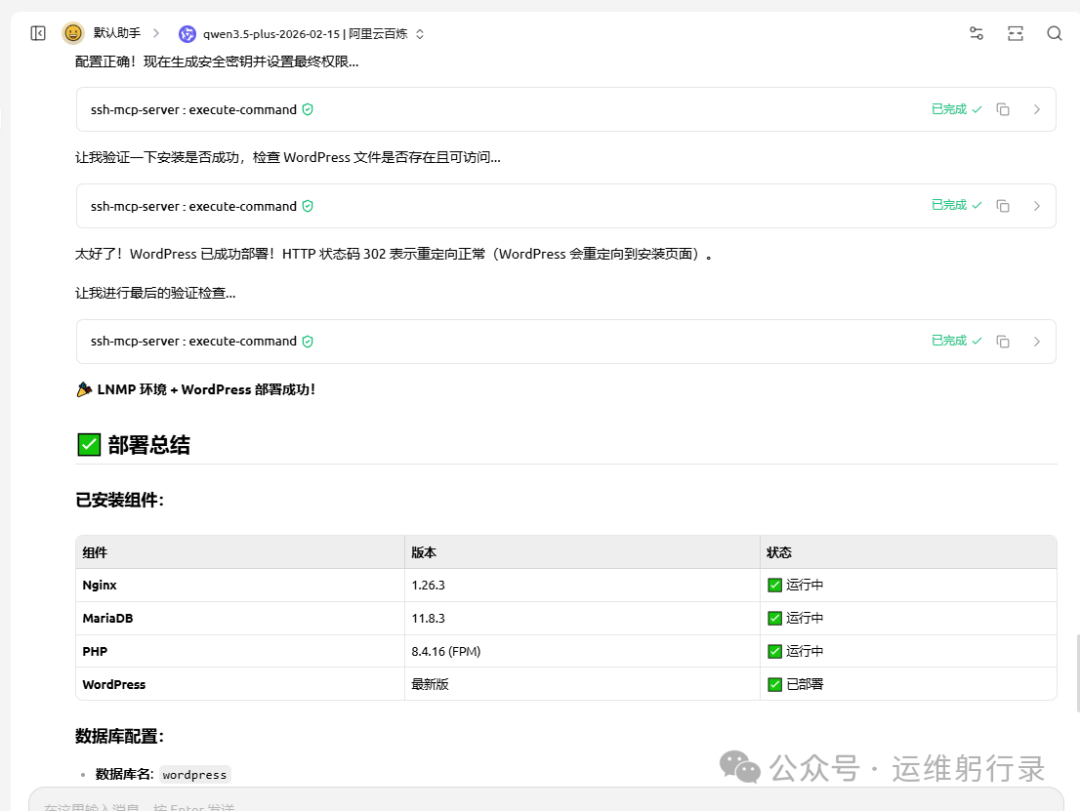The height and width of the screenshot is (811, 1080).
Task: Expand the second execute-command chevron
Action: [x=1037, y=206]
